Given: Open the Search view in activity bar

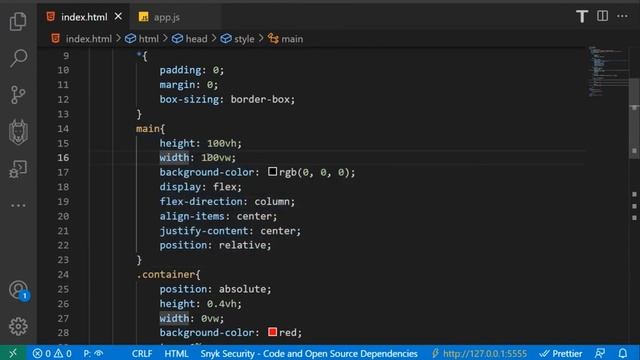Looking at the screenshot, I should [18, 58].
